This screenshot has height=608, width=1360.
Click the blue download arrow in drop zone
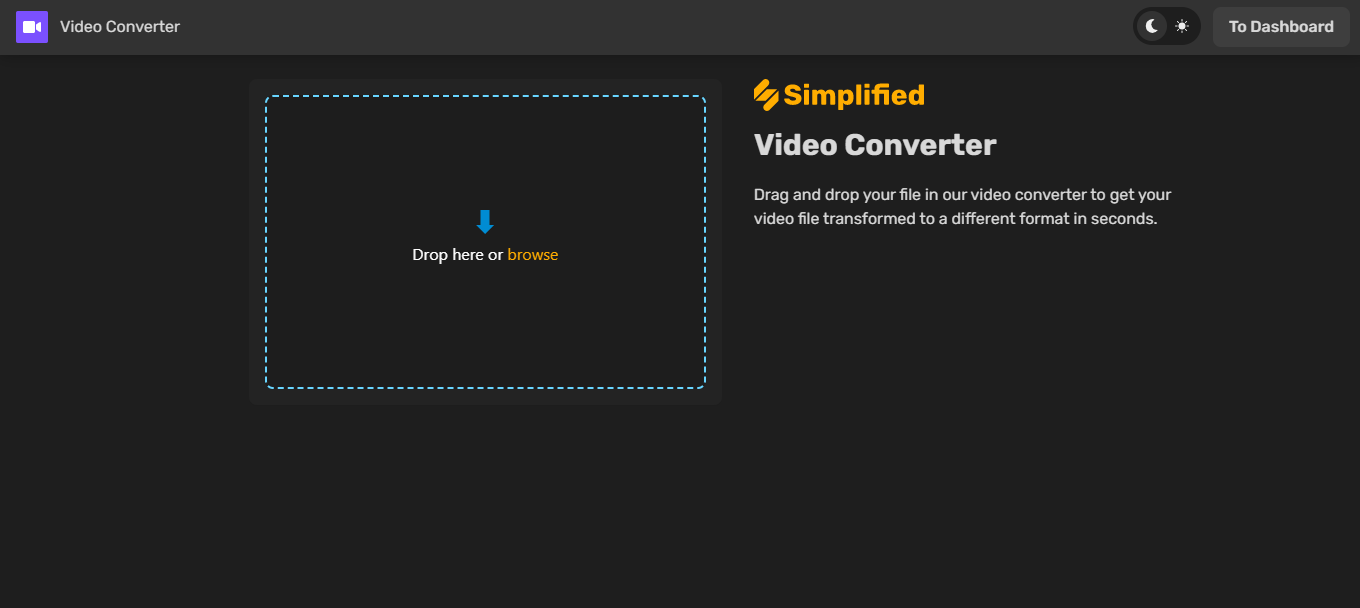coord(485,221)
